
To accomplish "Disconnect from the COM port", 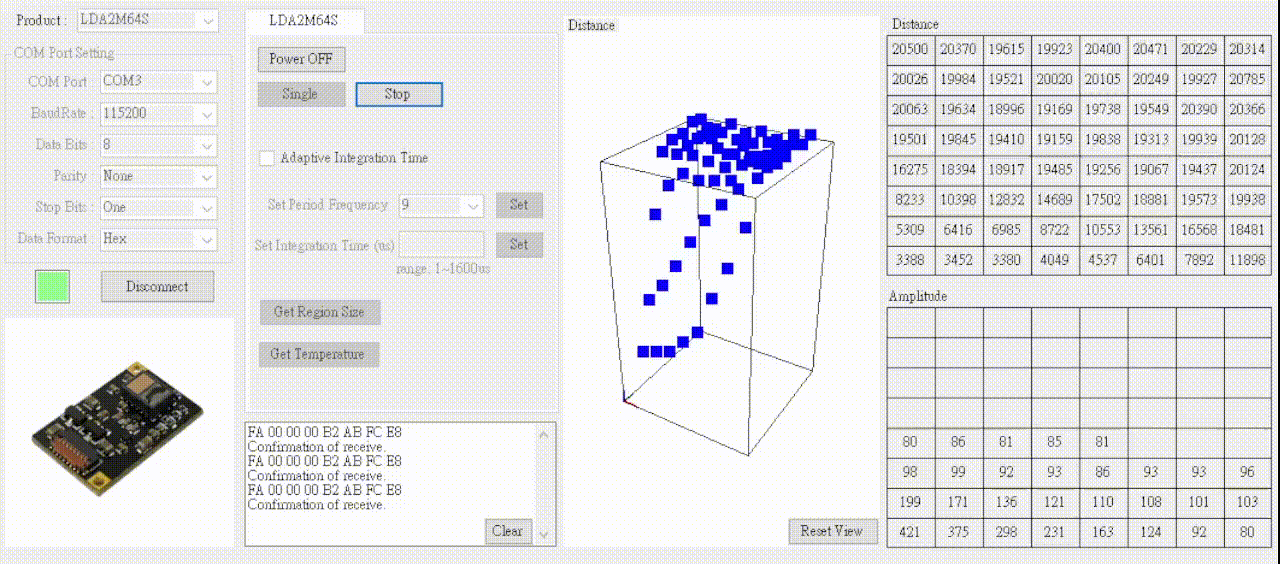I will point(157,287).
